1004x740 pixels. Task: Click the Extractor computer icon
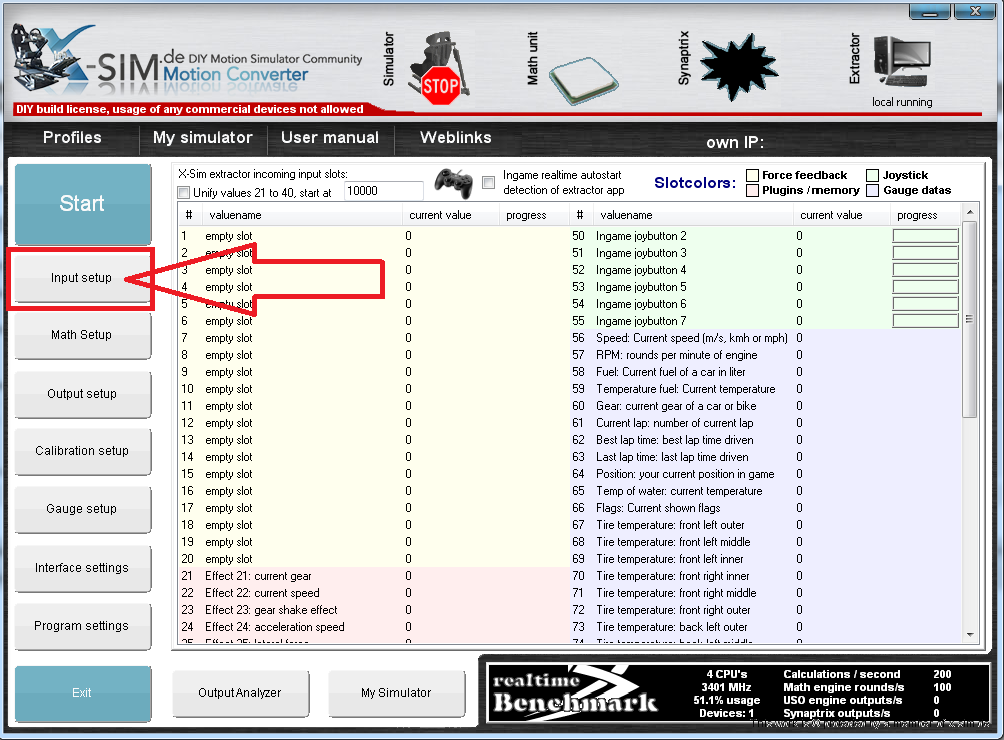coord(901,65)
